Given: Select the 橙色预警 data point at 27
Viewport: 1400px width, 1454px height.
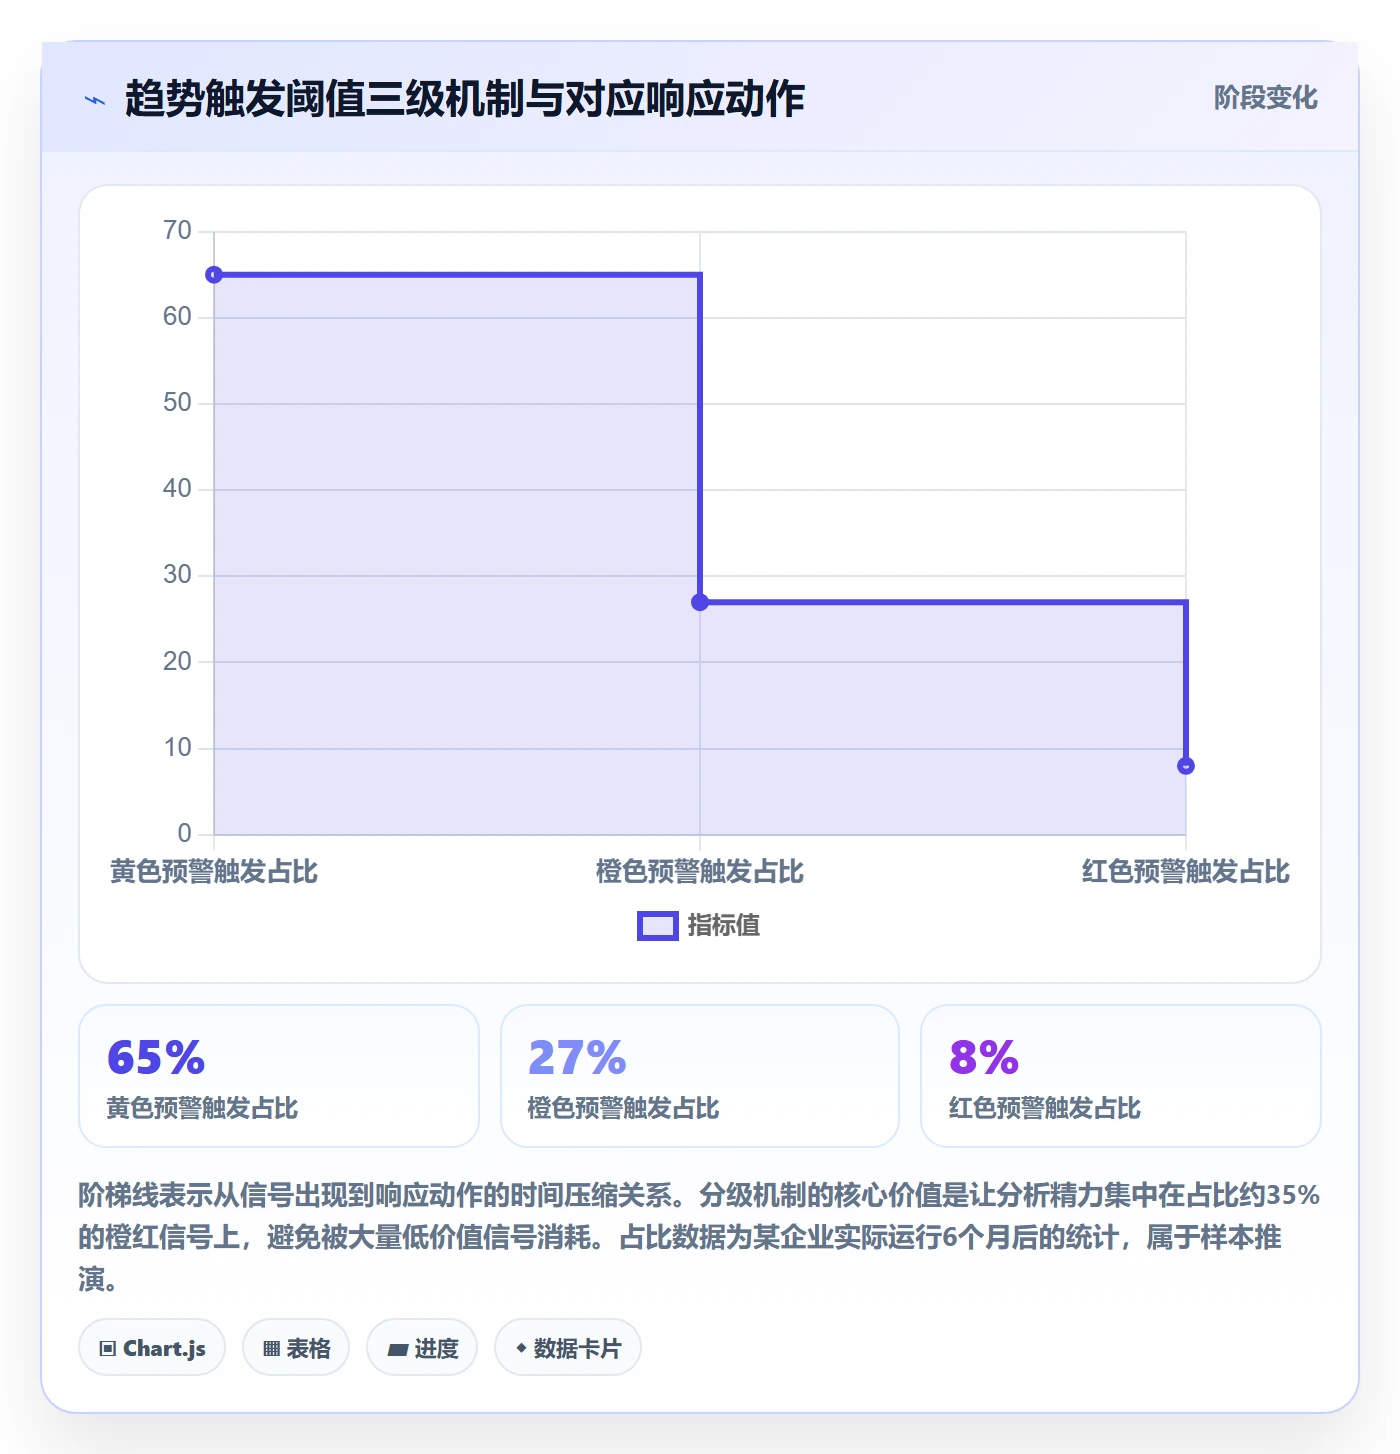Looking at the screenshot, I should tap(700, 602).
